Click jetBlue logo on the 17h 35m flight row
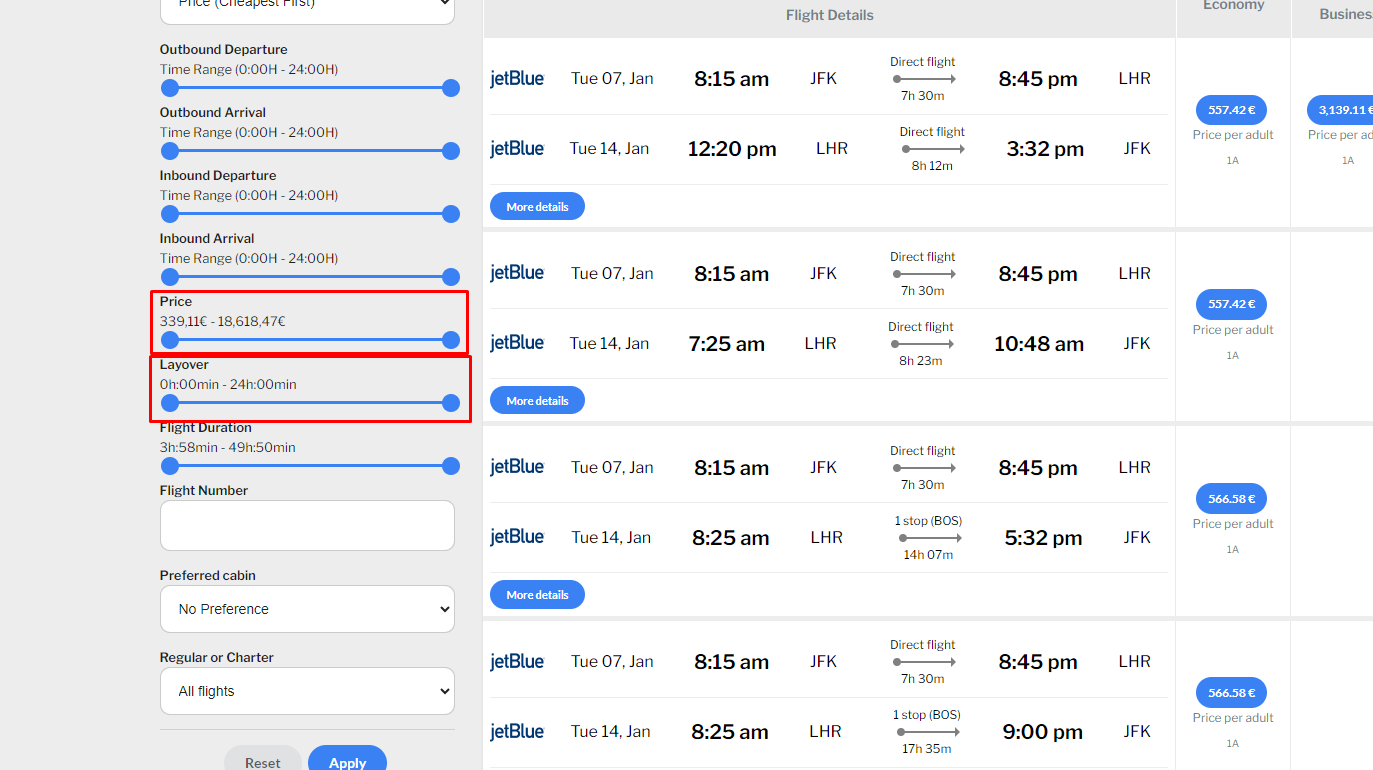Viewport: 1373px width, 770px height. pyautogui.click(x=517, y=731)
